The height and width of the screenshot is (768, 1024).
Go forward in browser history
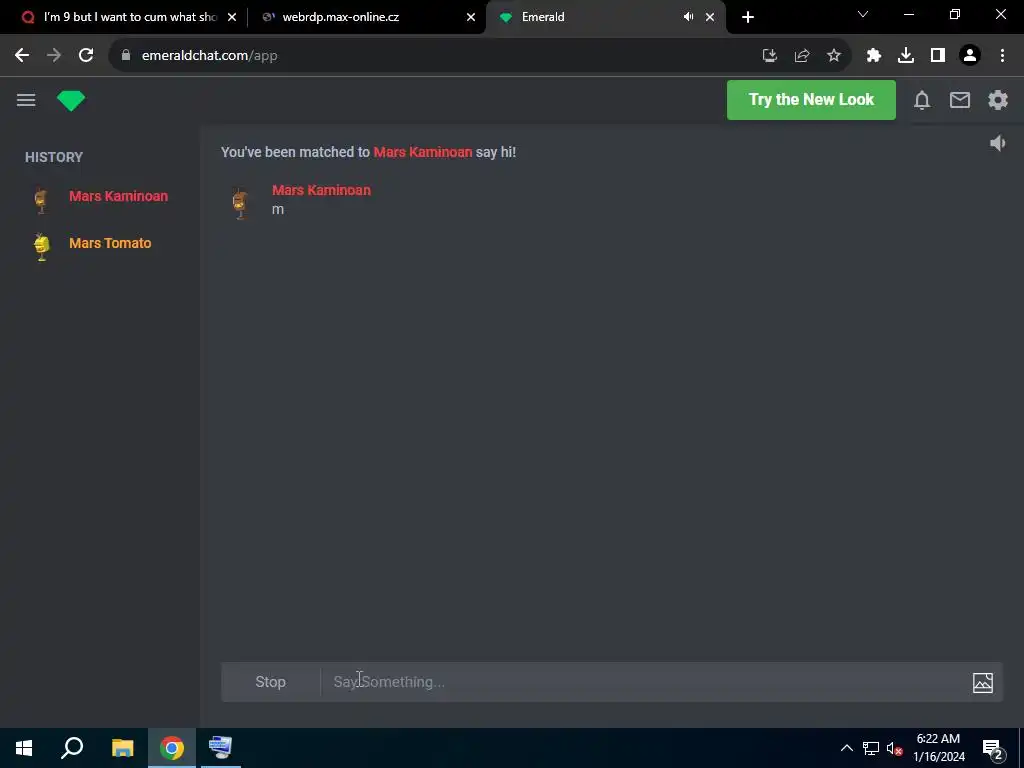(x=54, y=56)
